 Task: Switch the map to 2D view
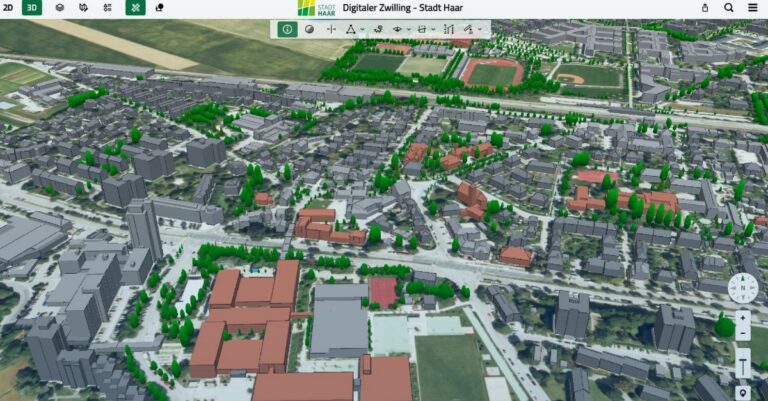click(x=8, y=8)
